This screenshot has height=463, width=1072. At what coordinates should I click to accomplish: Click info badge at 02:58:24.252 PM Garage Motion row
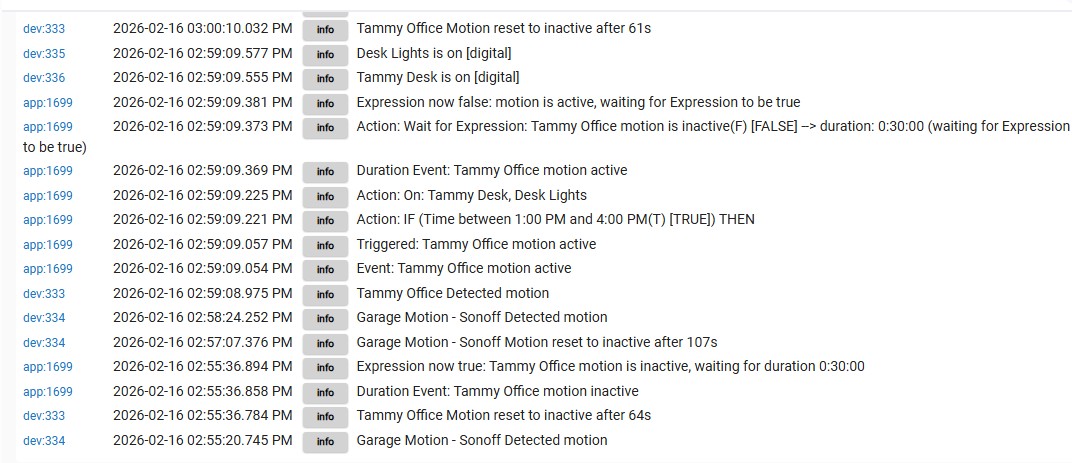pos(325,318)
